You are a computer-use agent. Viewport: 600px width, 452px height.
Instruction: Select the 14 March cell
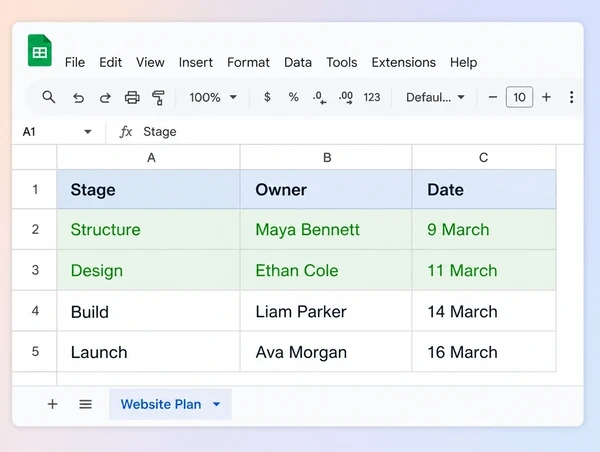click(484, 311)
